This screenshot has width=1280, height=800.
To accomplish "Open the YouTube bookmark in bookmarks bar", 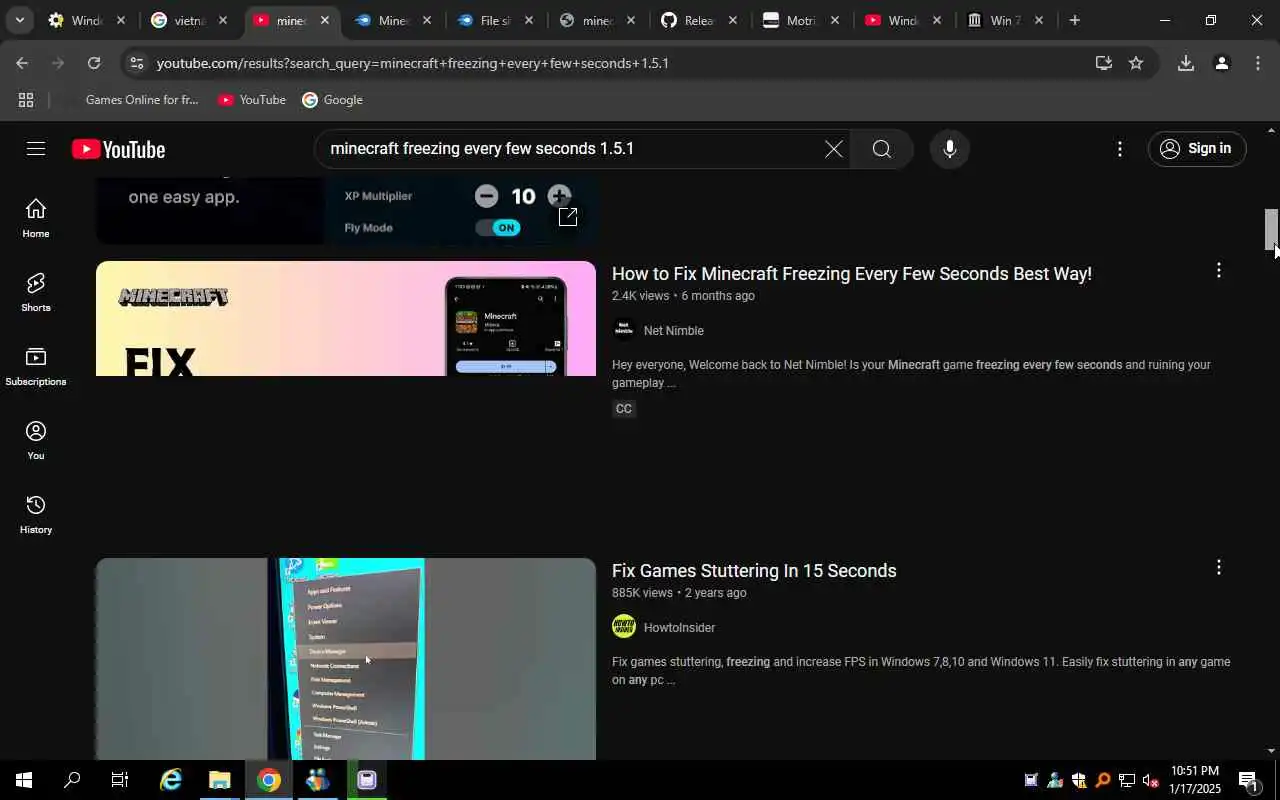I will pyautogui.click(x=252, y=100).
